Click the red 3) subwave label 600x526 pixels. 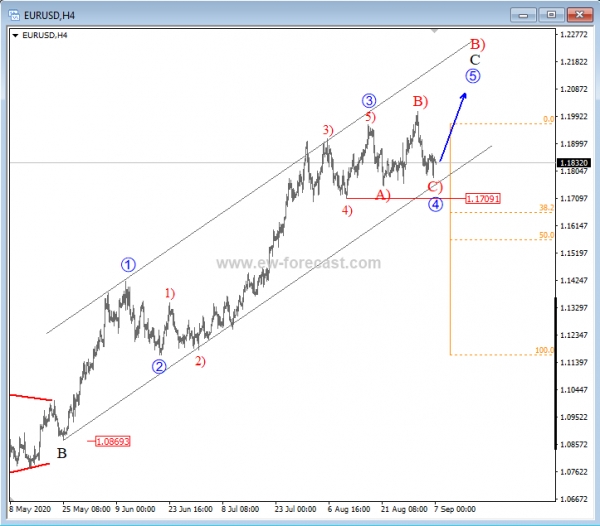tap(328, 130)
